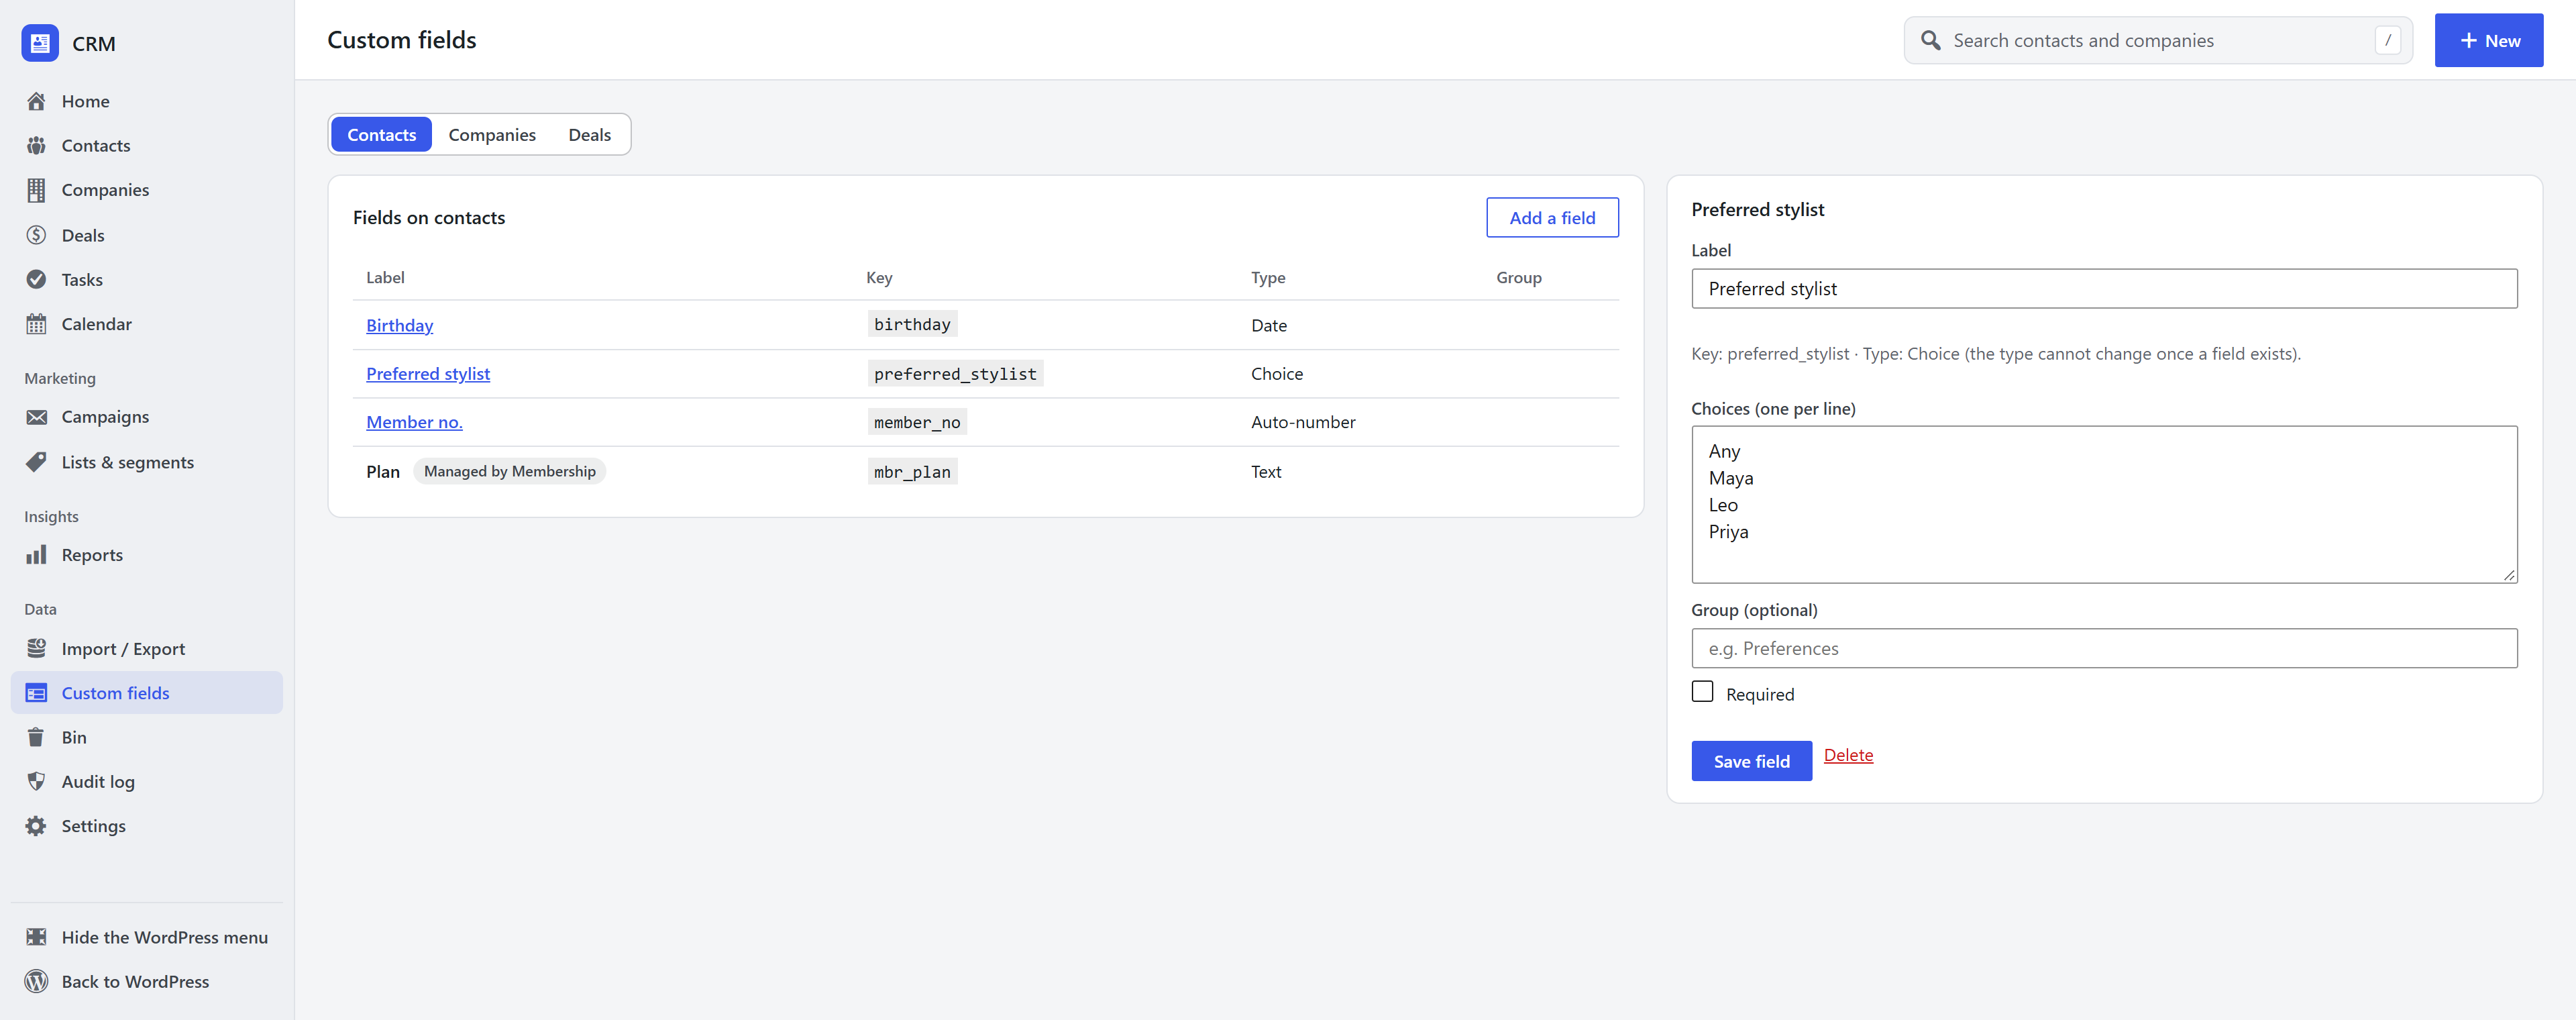2576x1020 pixels.
Task: Open the Preferred stylist field link
Action: coord(428,373)
